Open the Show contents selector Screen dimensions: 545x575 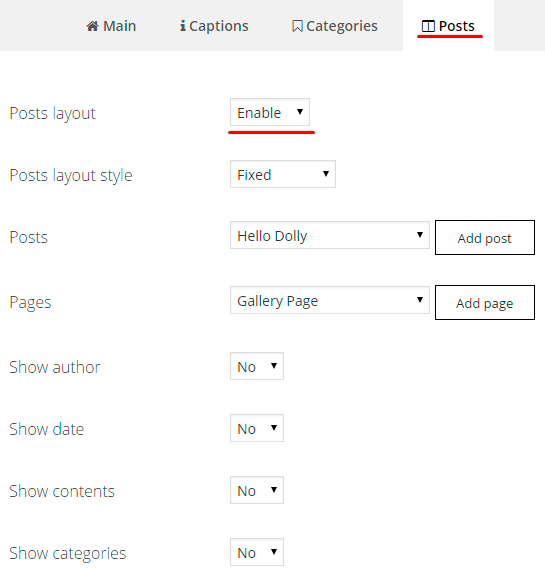tap(257, 490)
